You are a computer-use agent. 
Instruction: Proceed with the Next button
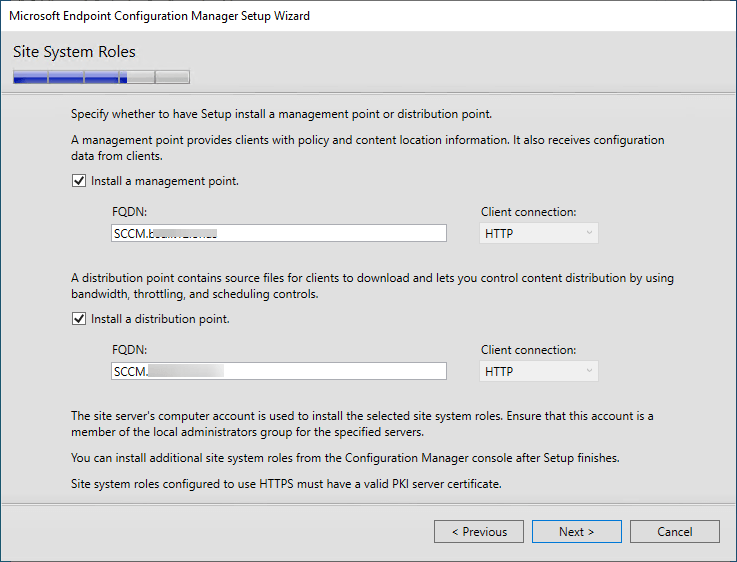click(x=577, y=531)
